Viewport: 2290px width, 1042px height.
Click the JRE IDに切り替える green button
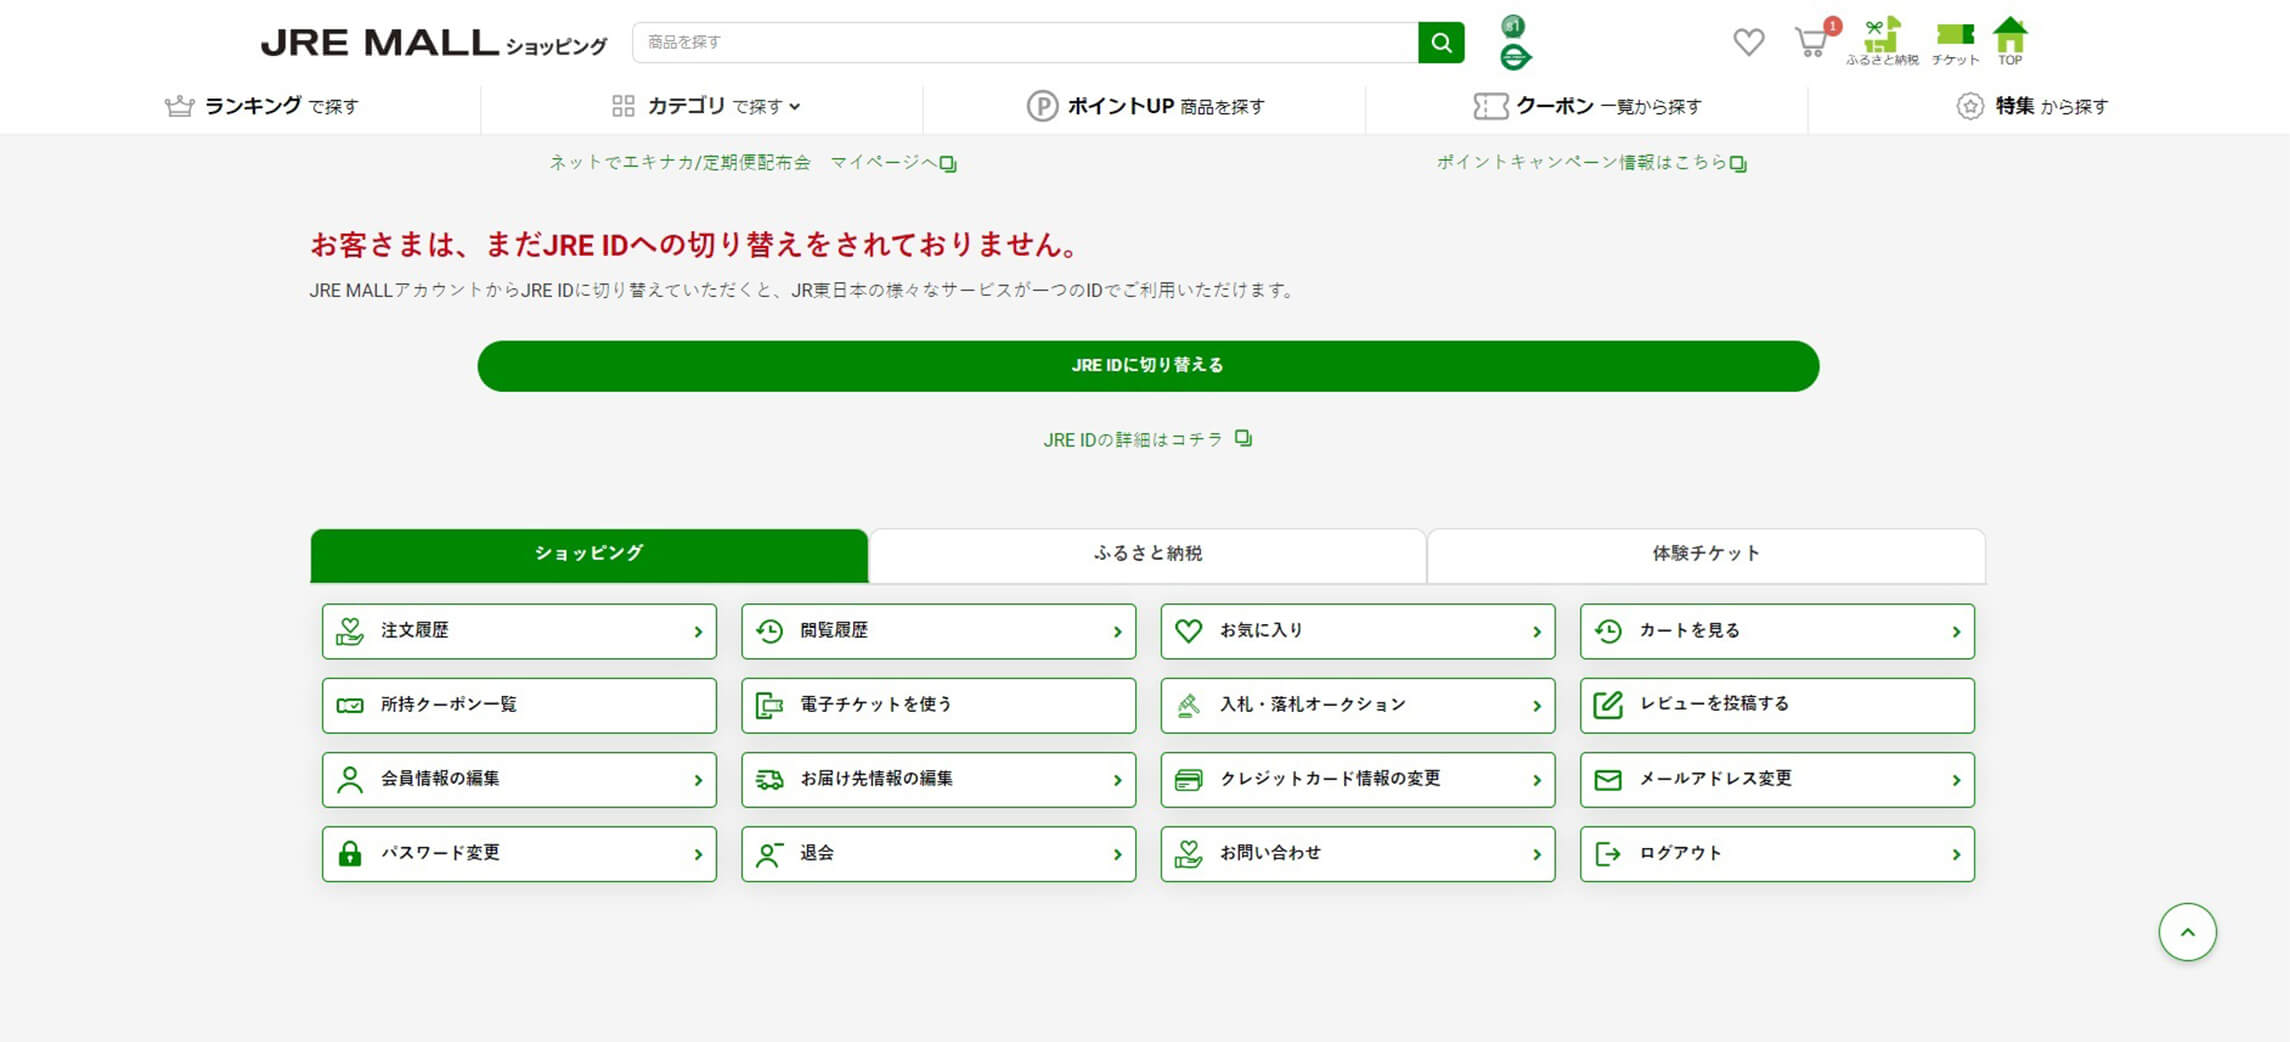pyautogui.click(x=1148, y=366)
